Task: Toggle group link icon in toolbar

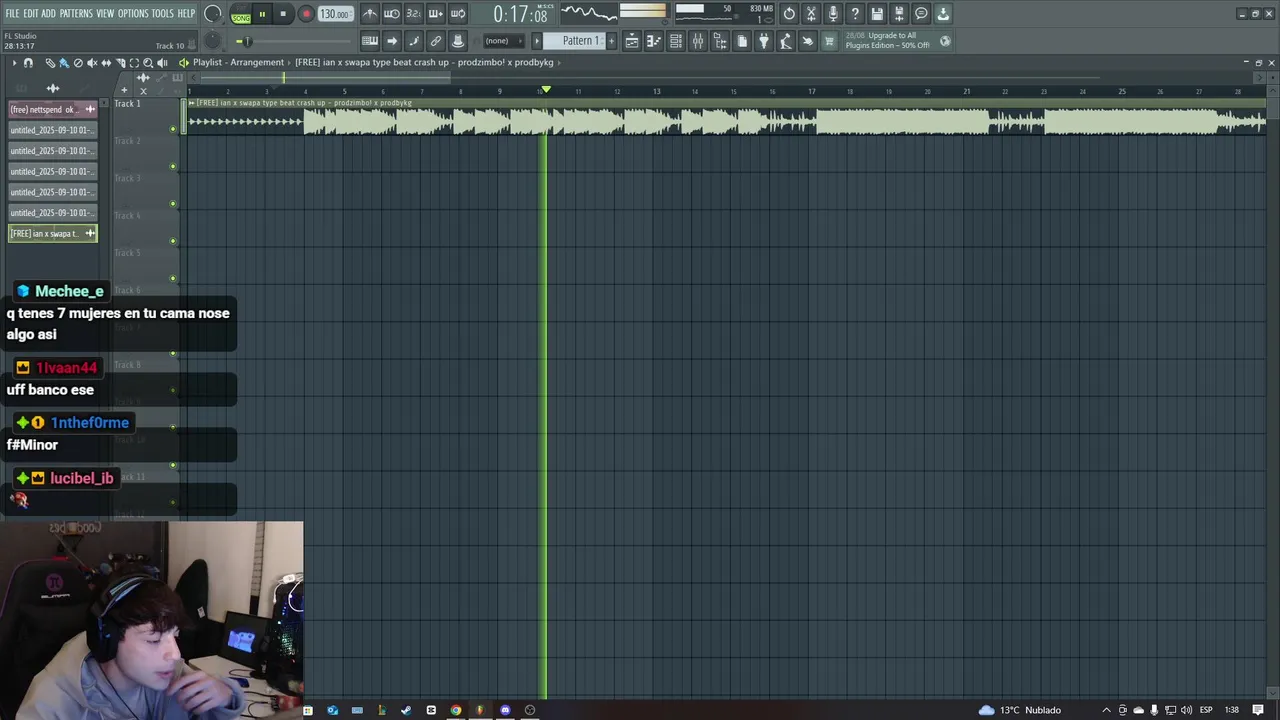Action: click(x=436, y=41)
